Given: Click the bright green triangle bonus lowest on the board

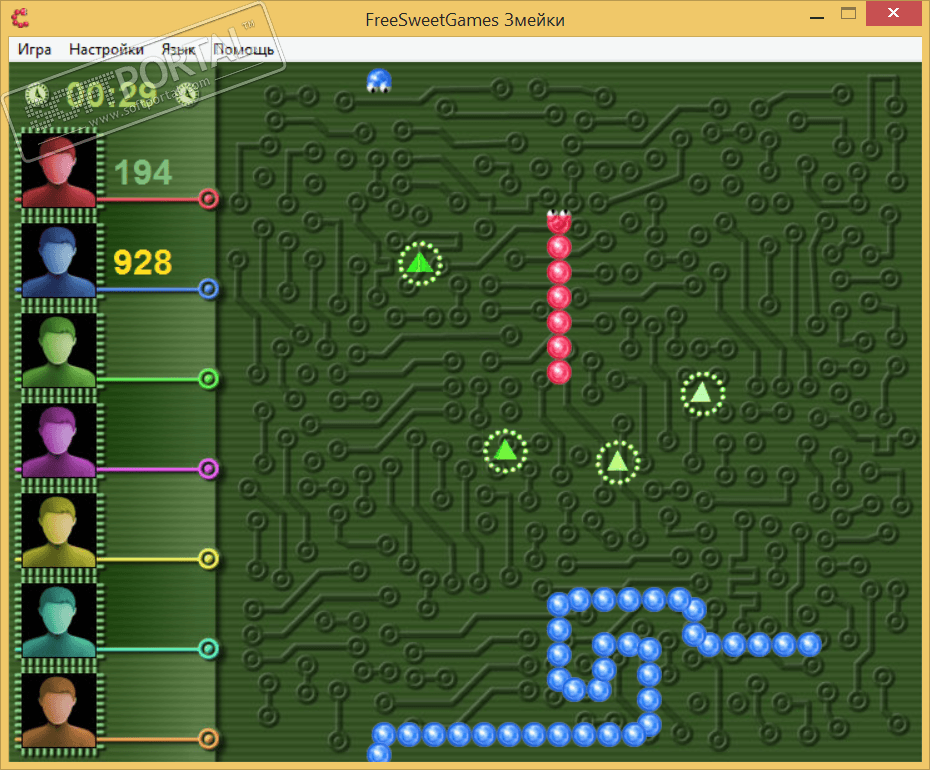Looking at the screenshot, I should [x=505, y=451].
